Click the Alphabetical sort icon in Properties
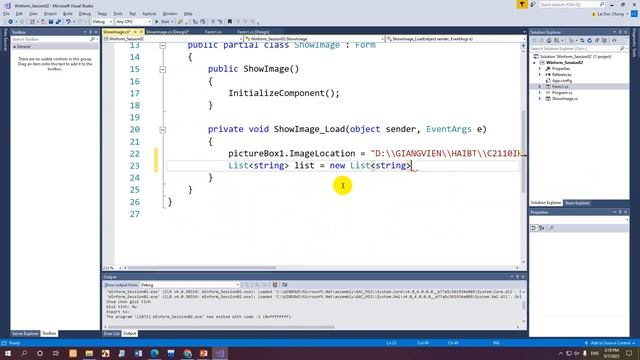 tap(542, 228)
